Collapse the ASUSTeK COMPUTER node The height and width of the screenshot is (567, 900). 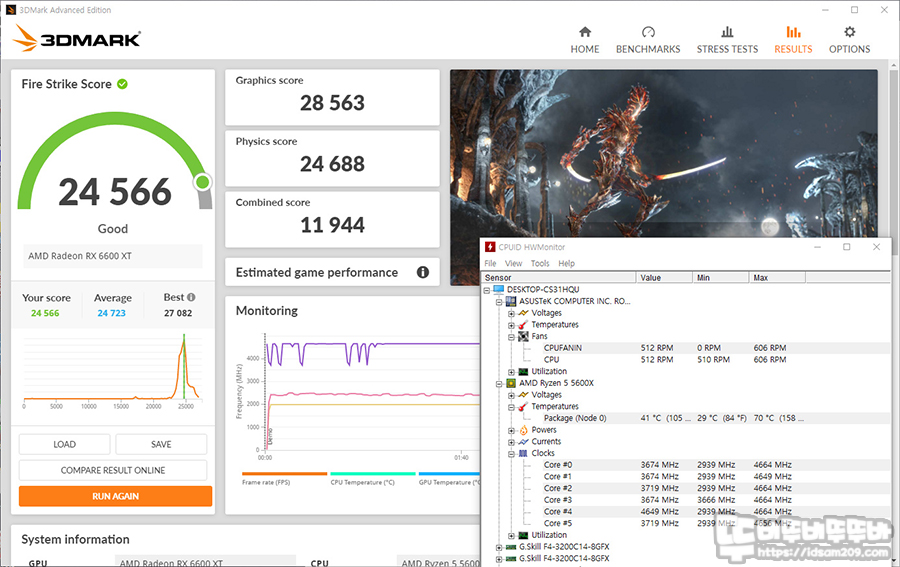pyautogui.click(x=499, y=301)
